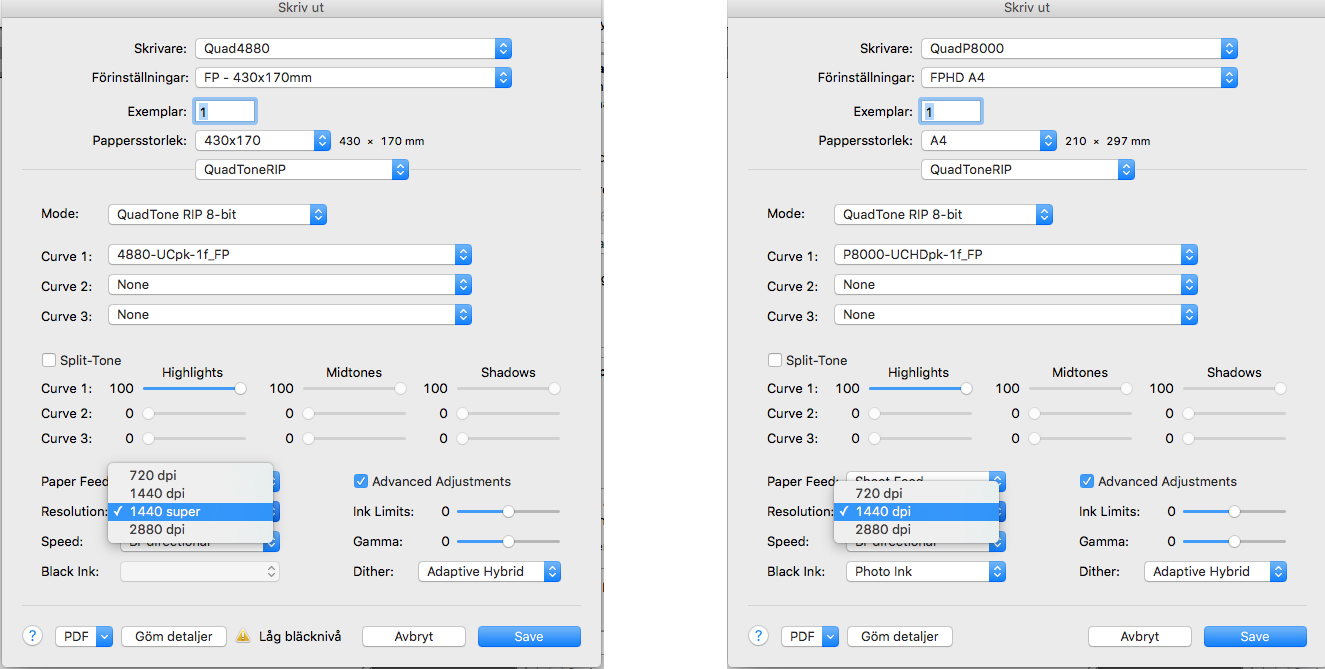1325x669 pixels.
Task: Click Curve 1 Shadows slider in Quad4880 dialog
Action: [509, 388]
